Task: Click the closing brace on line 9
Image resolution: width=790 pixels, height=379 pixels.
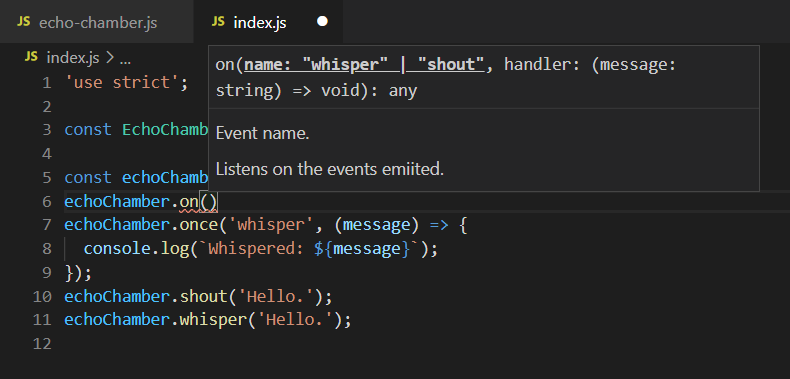Action: [70, 273]
